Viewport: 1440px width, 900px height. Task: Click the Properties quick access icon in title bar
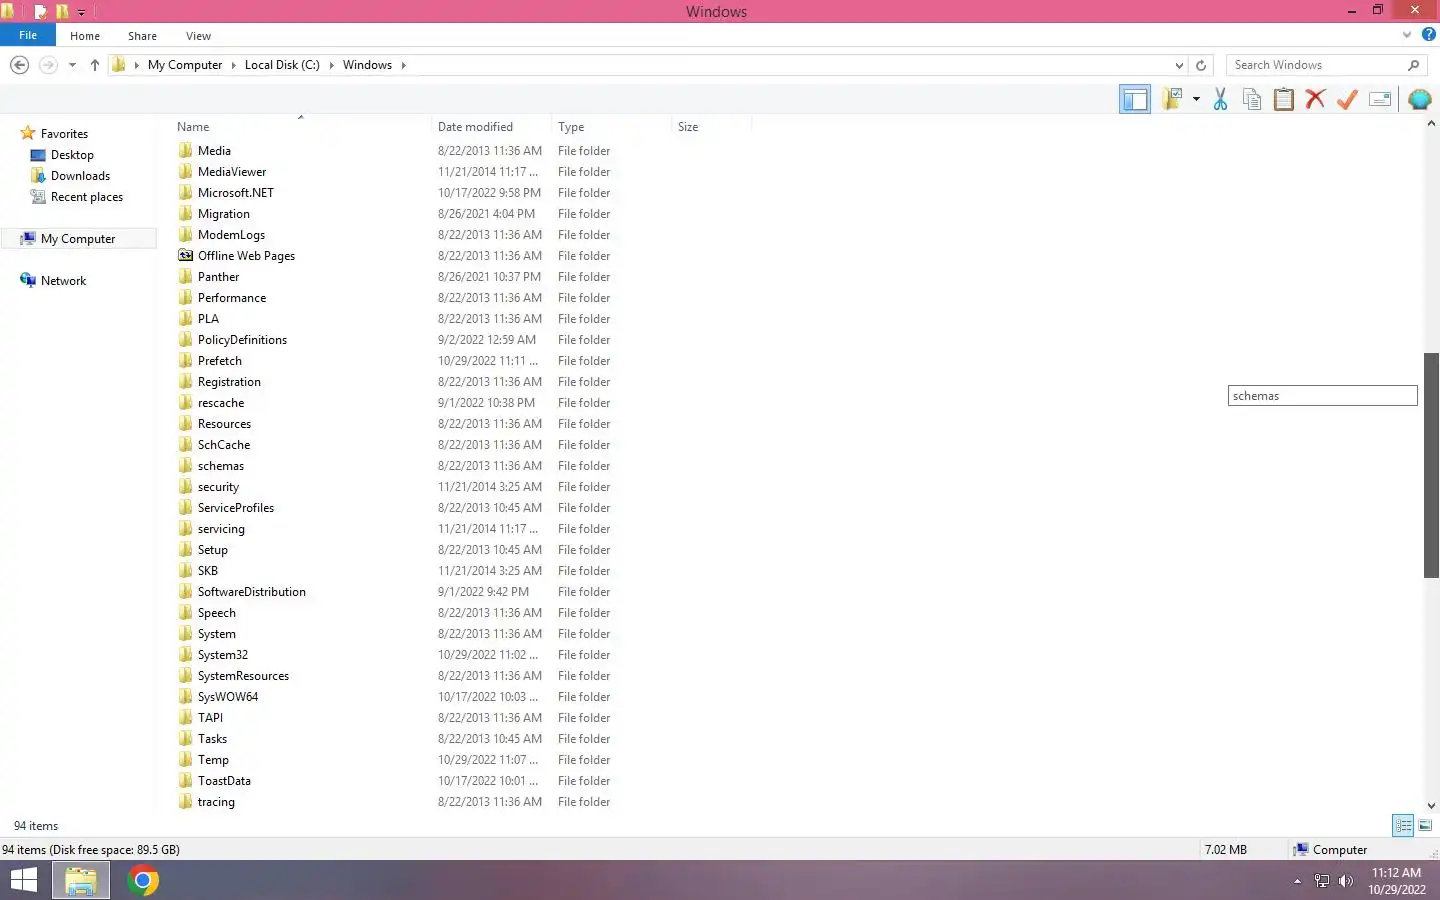click(41, 12)
